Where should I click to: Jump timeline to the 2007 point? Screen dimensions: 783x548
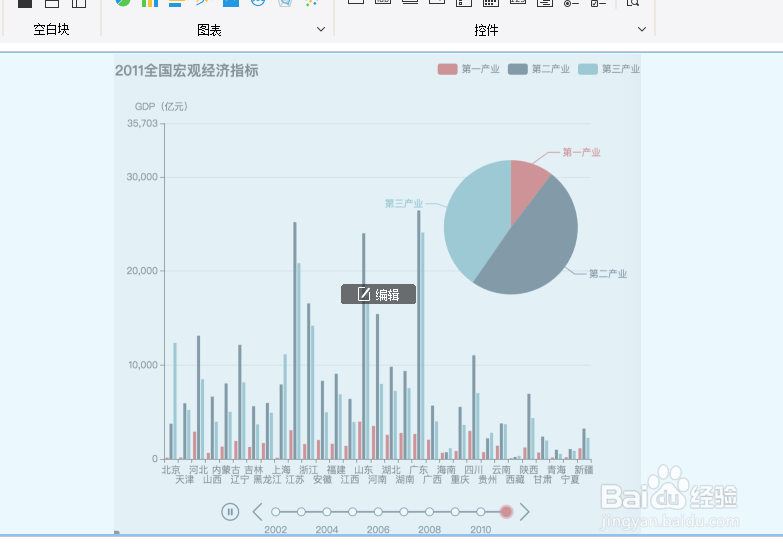(x=403, y=512)
